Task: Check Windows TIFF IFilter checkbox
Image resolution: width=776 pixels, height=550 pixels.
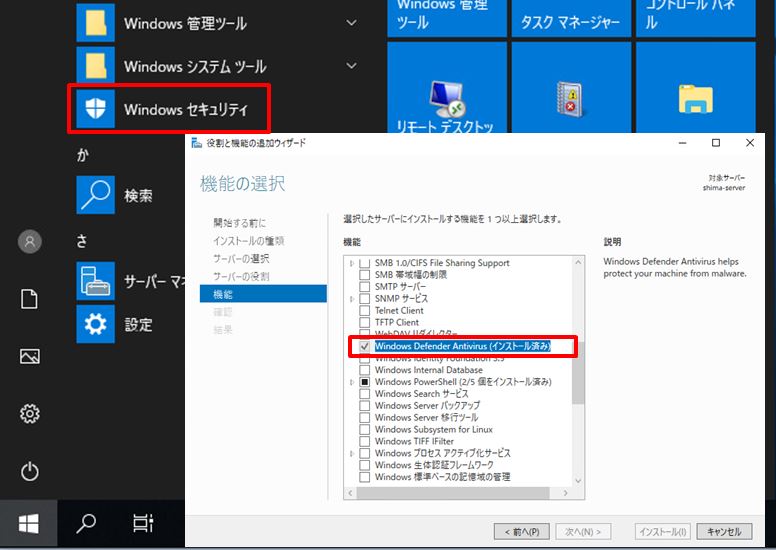Action: pyautogui.click(x=364, y=441)
